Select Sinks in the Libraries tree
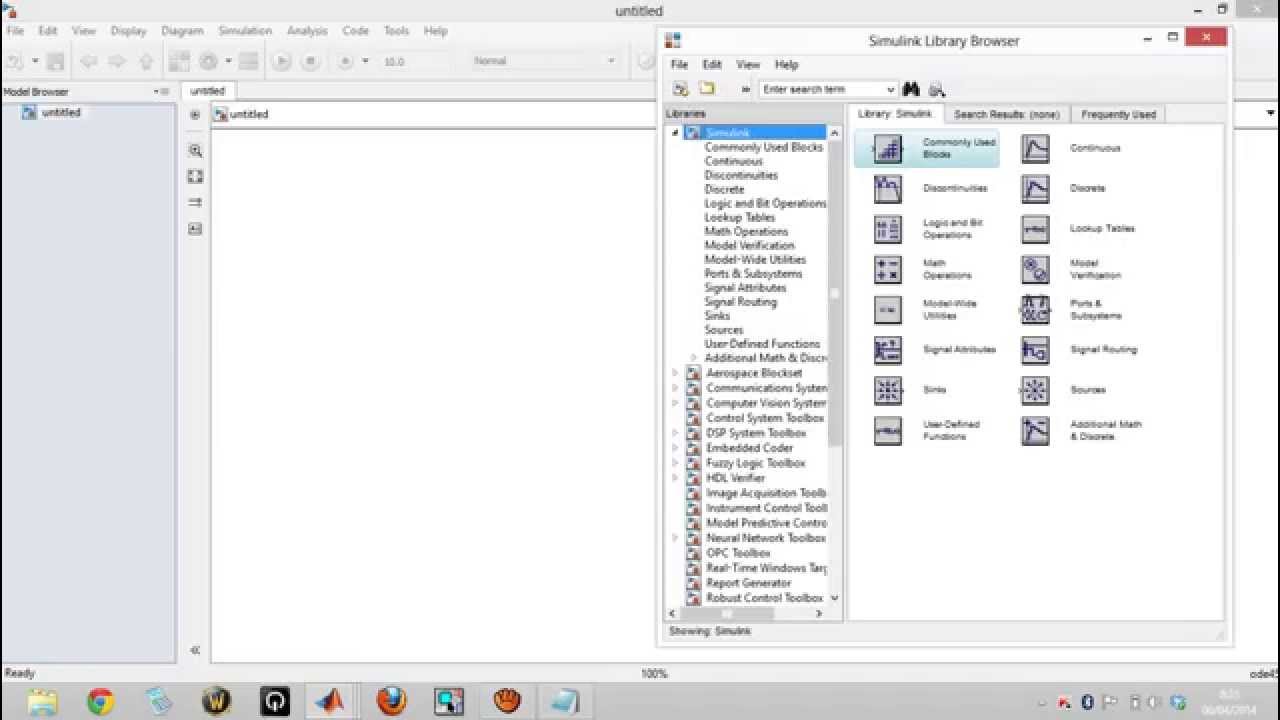 717,316
